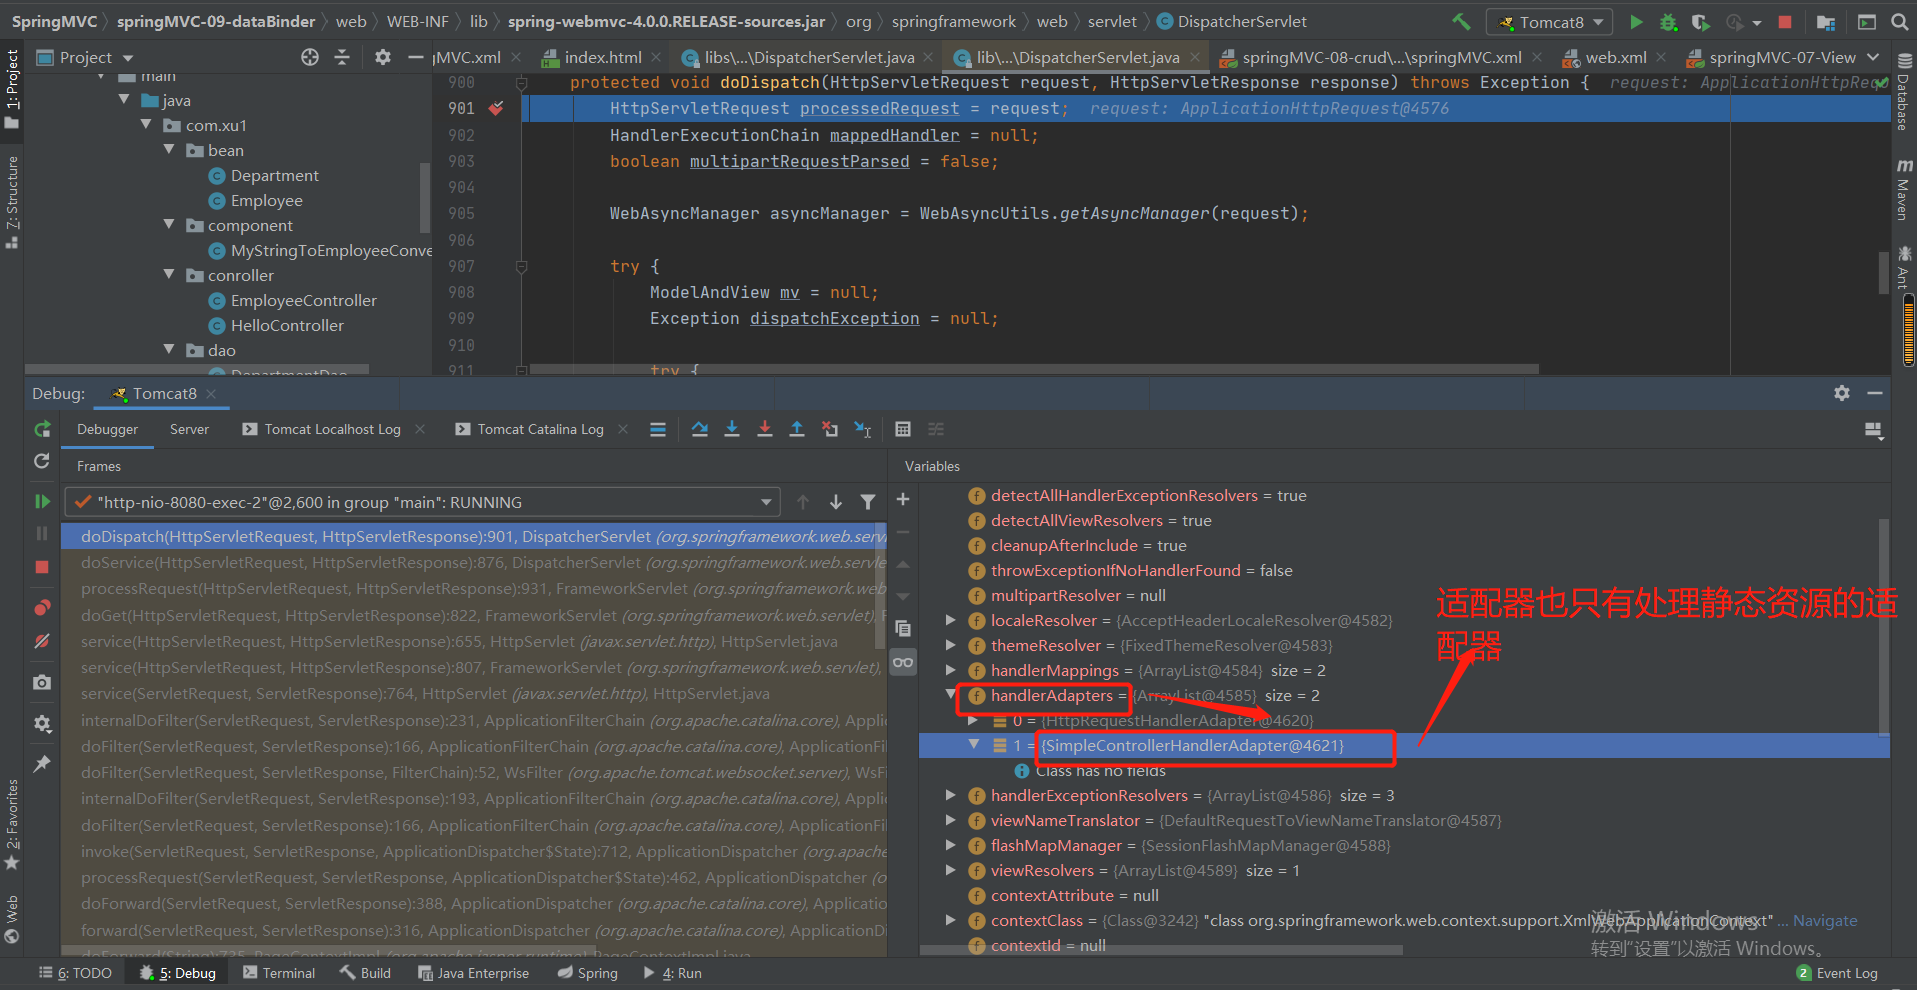Click the editor horizontal scrollbar
The height and width of the screenshot is (990, 1917).
coord(1034,368)
